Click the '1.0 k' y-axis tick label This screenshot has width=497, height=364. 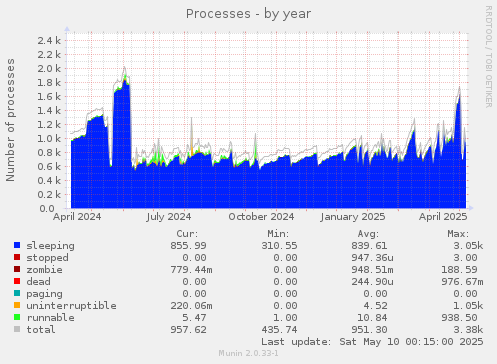49,138
